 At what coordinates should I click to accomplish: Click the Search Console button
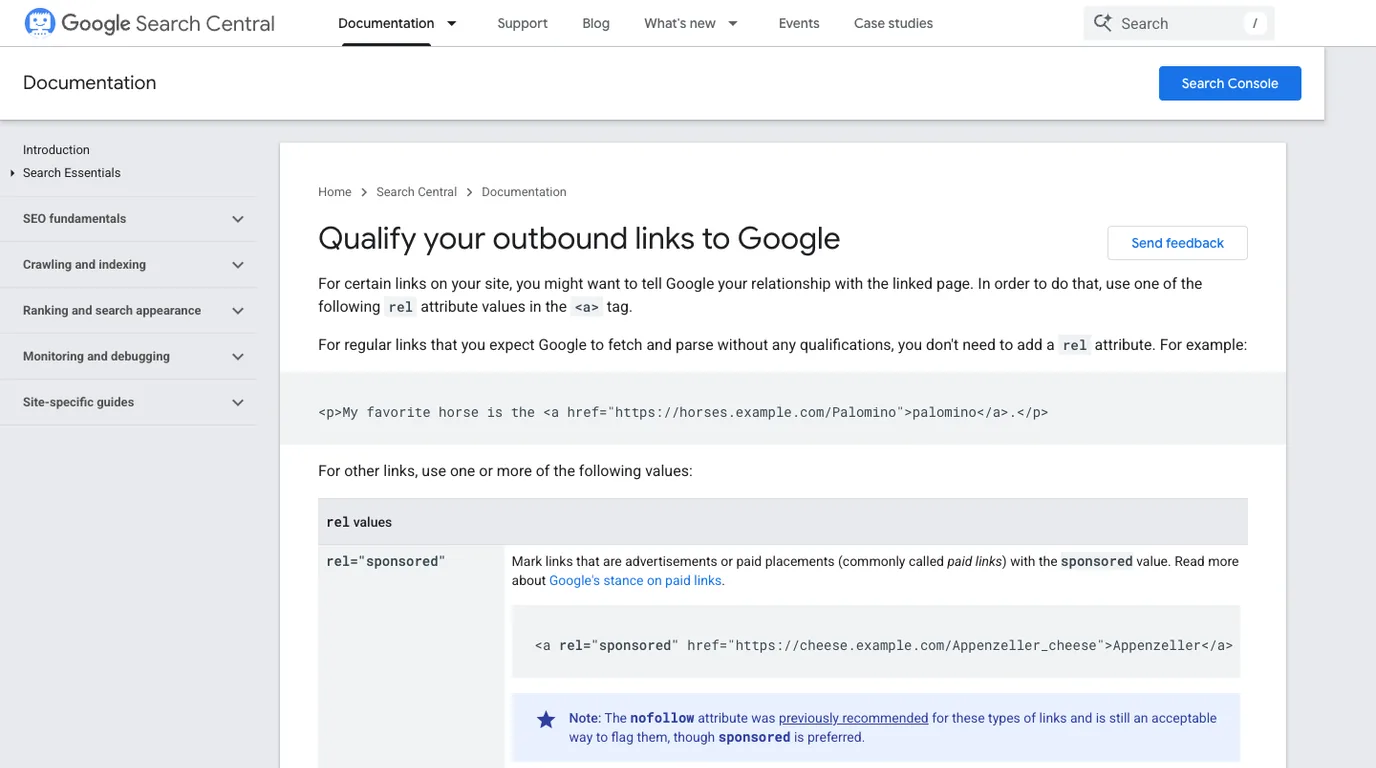click(1230, 83)
